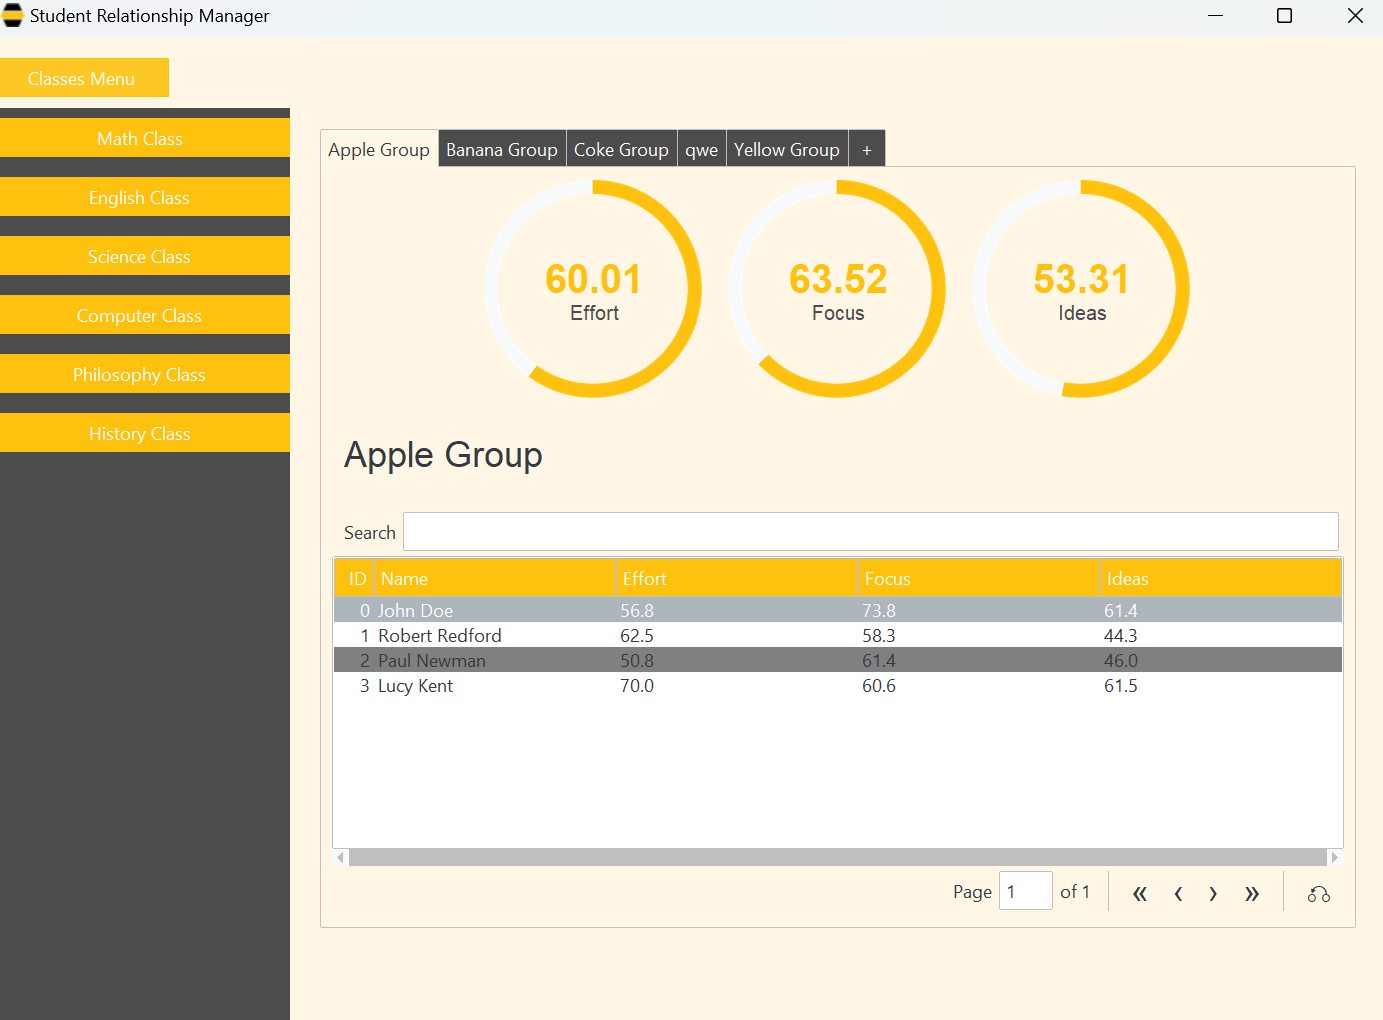Click the app icon in the title bar
Image resolution: width=1383 pixels, height=1020 pixels.
pyautogui.click(x=13, y=15)
